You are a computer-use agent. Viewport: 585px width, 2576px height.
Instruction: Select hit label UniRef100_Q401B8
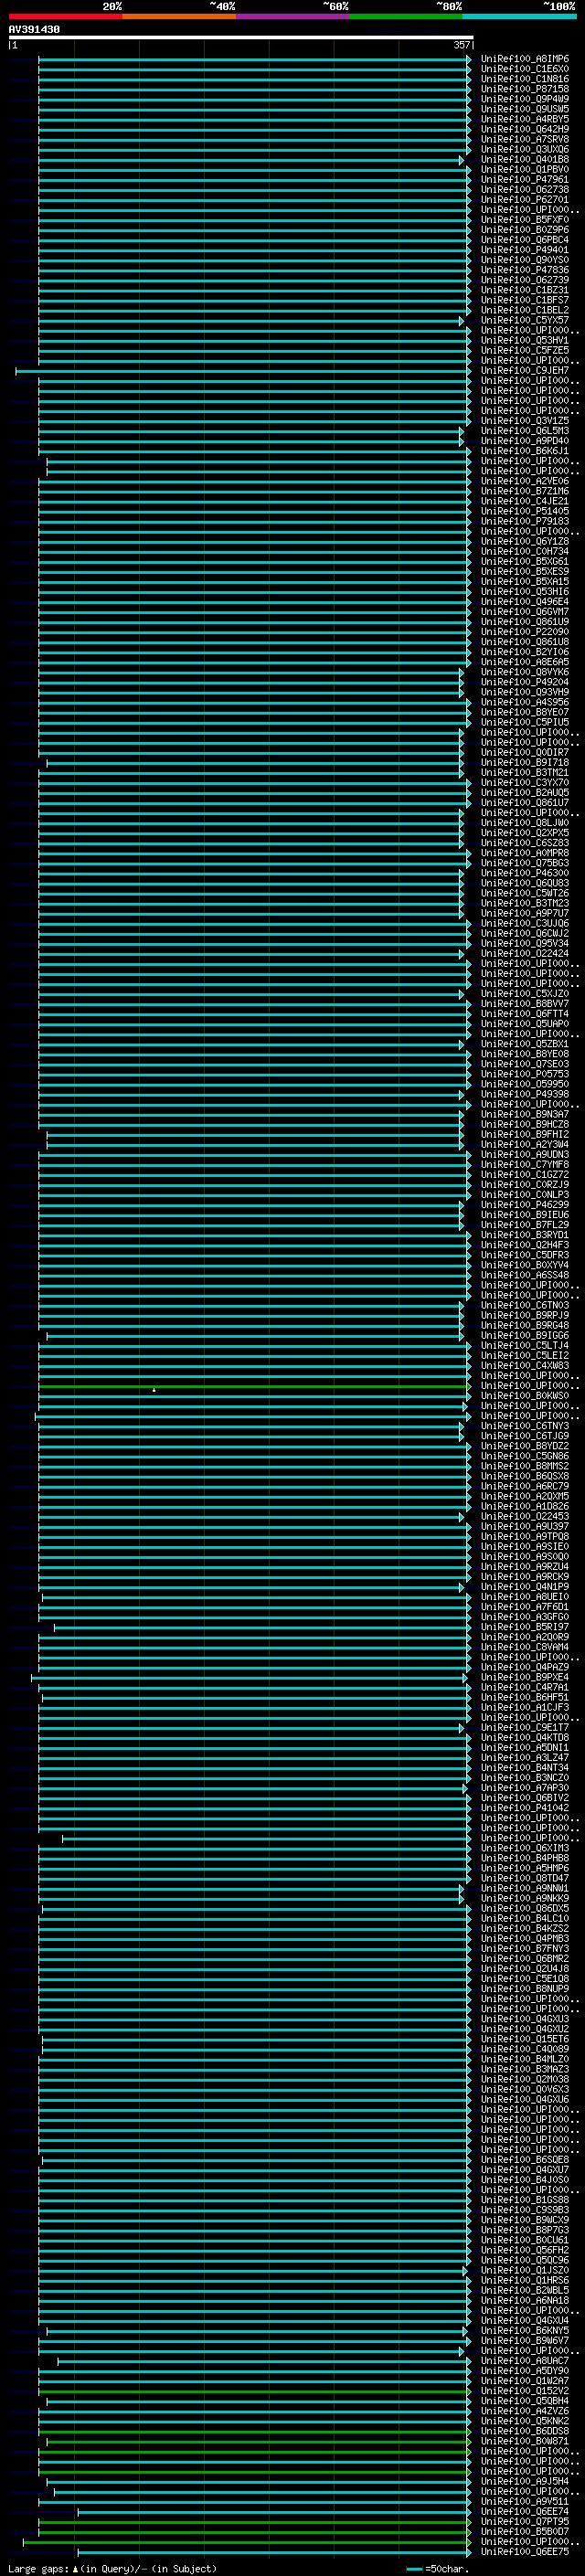coord(524,159)
